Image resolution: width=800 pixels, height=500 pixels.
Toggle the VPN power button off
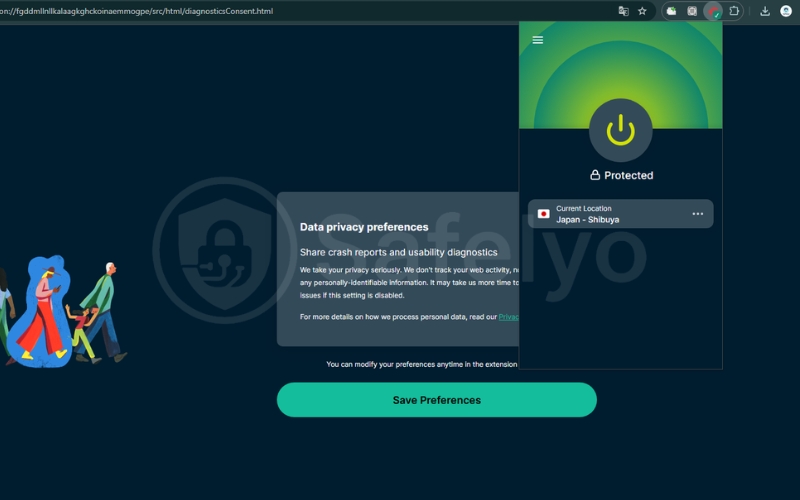tap(620, 130)
